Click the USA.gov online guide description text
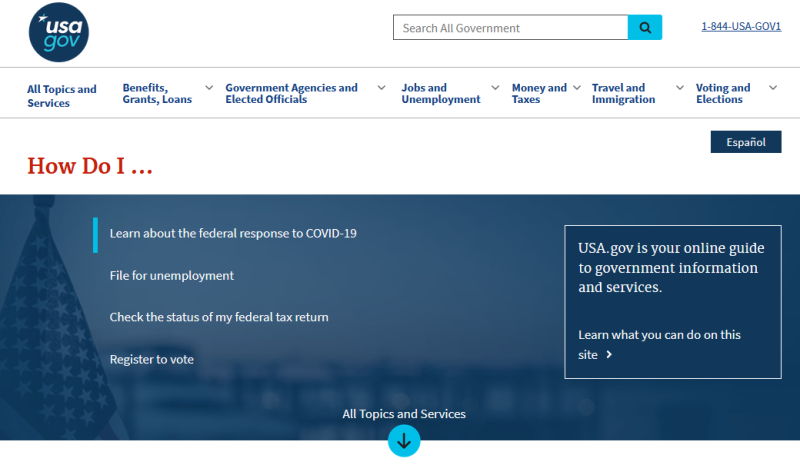This screenshot has width=800, height=465. click(671, 267)
